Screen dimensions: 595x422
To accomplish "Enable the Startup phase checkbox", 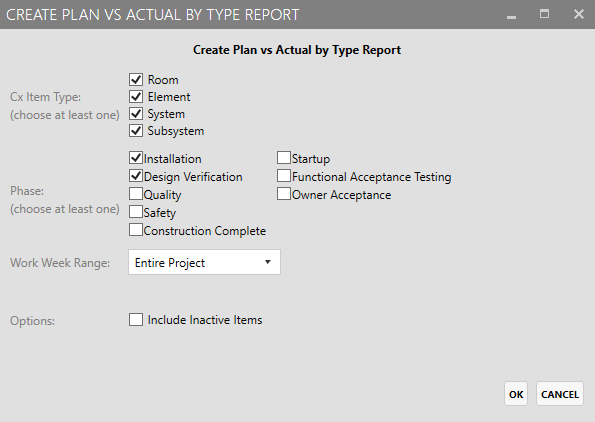I will pos(284,158).
